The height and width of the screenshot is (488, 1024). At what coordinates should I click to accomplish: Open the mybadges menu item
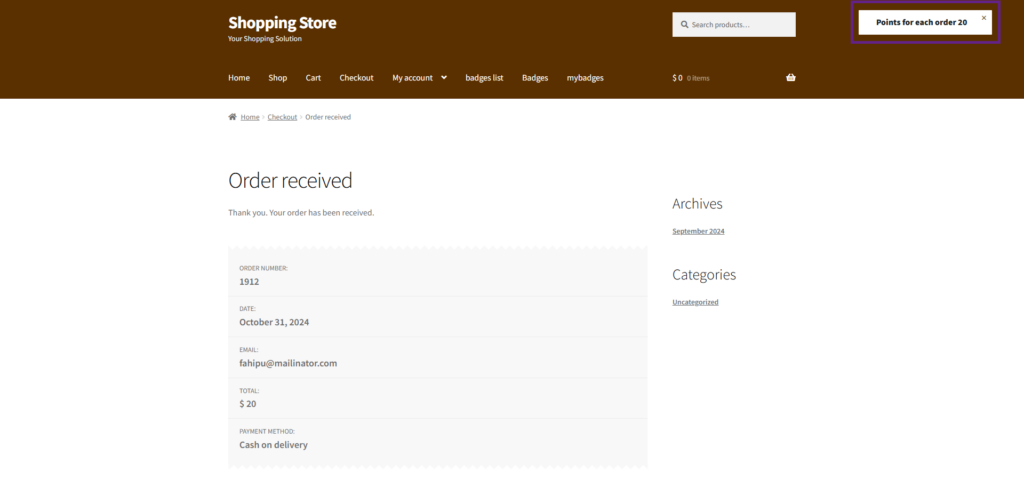585,78
